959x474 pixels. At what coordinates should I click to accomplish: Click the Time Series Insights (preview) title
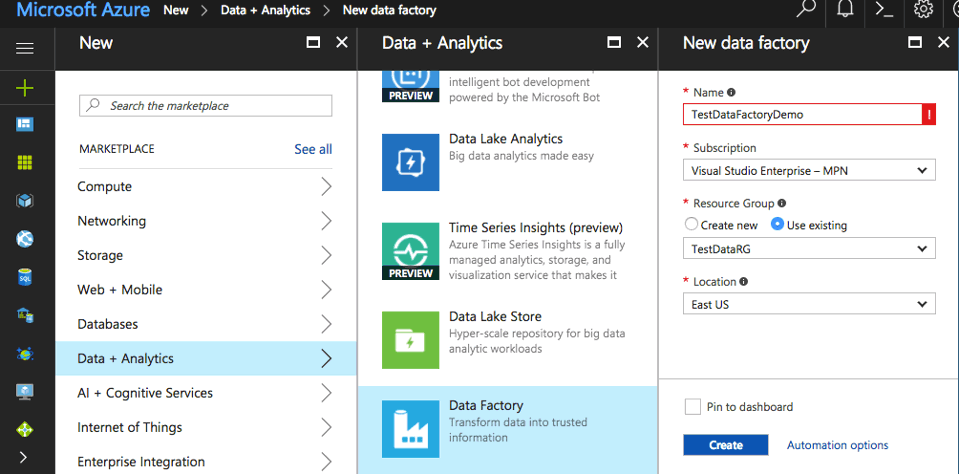point(536,228)
